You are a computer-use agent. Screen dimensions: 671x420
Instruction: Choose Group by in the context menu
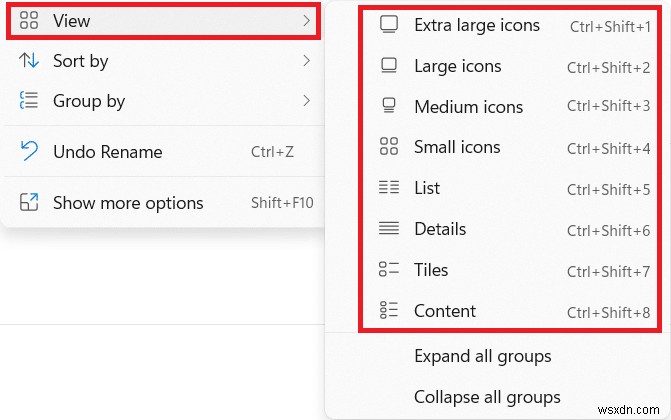[x=89, y=101]
